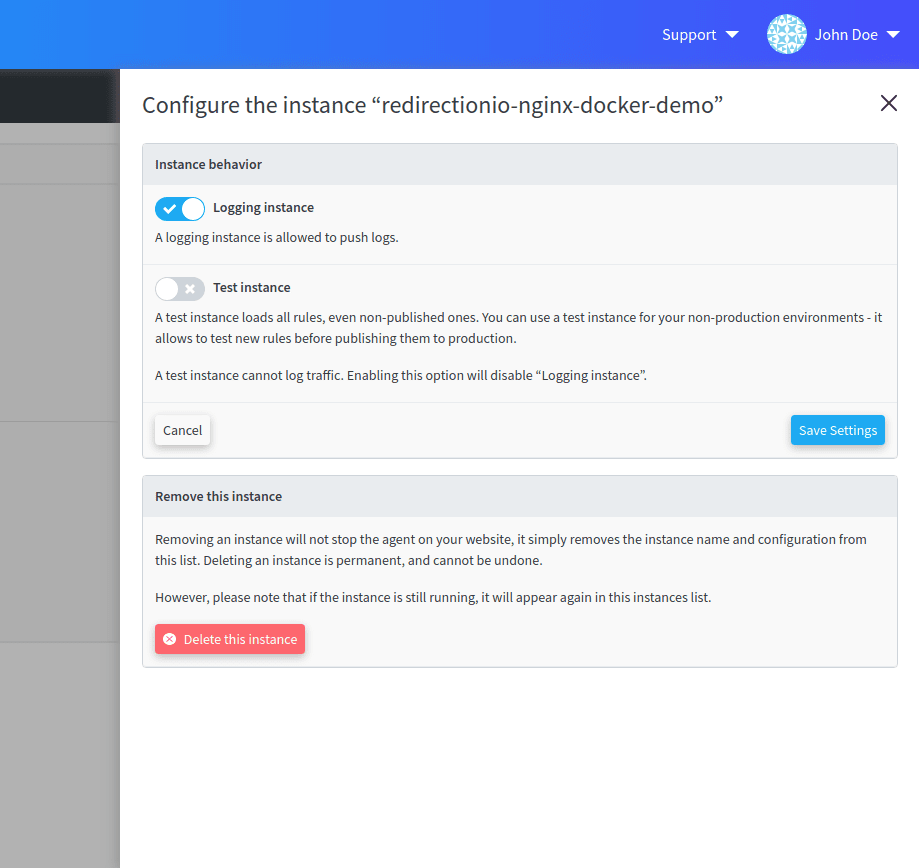Screen dimensions: 919x868
Task: Click the dimmed backdrop left of the panel
Action: pyautogui.click(x=60, y=500)
